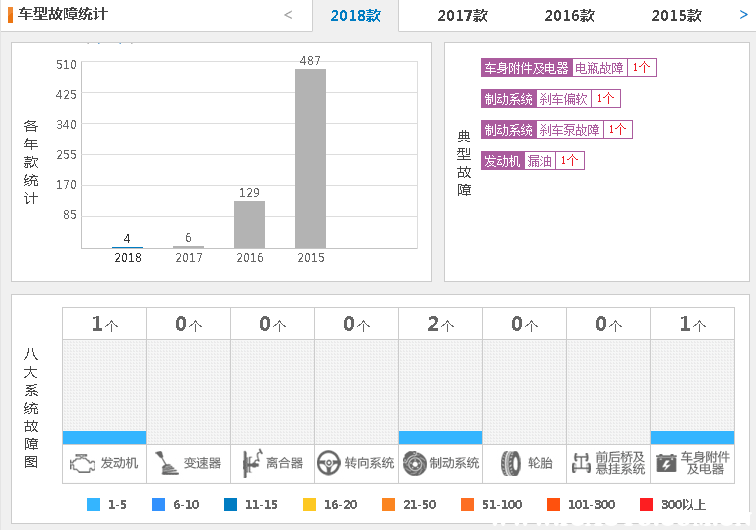Switch to the 2017款 tab
The width and height of the screenshot is (756, 530).
[x=462, y=16]
